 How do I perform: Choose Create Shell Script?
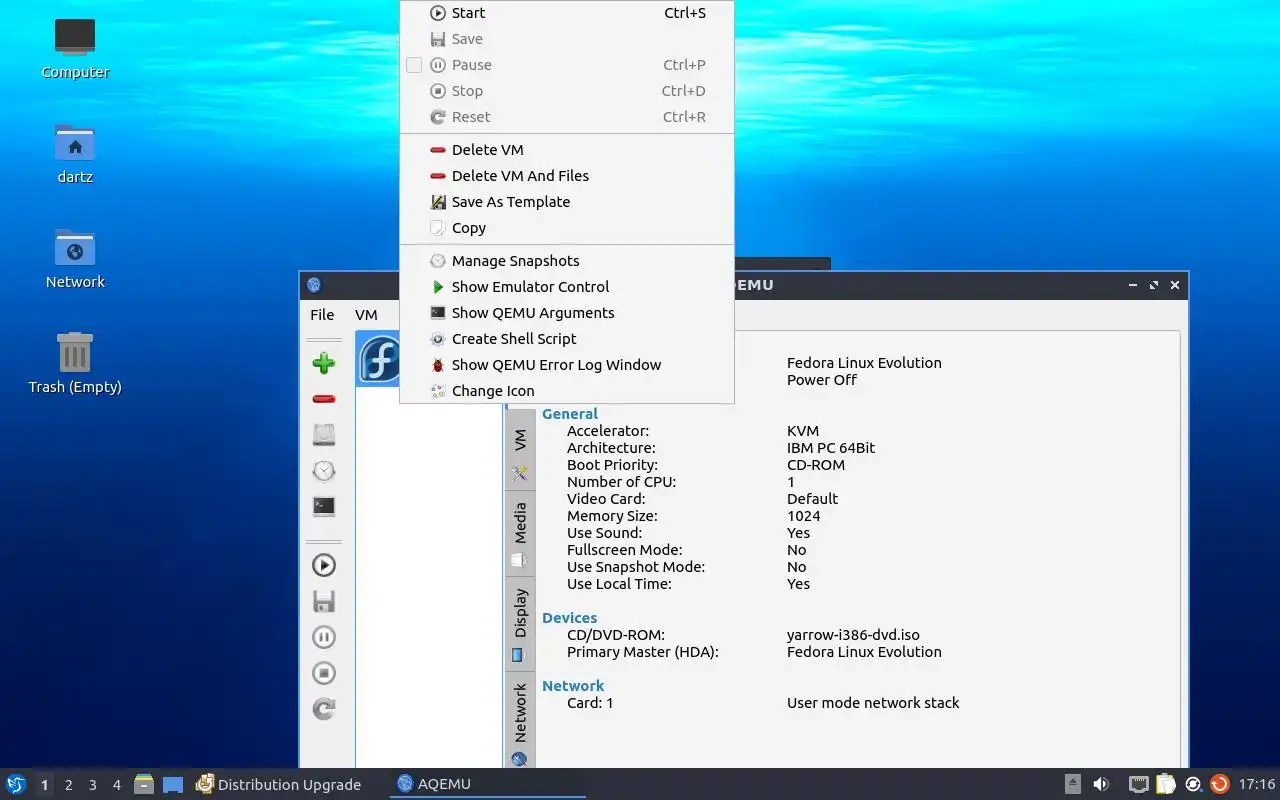pyautogui.click(x=567, y=339)
